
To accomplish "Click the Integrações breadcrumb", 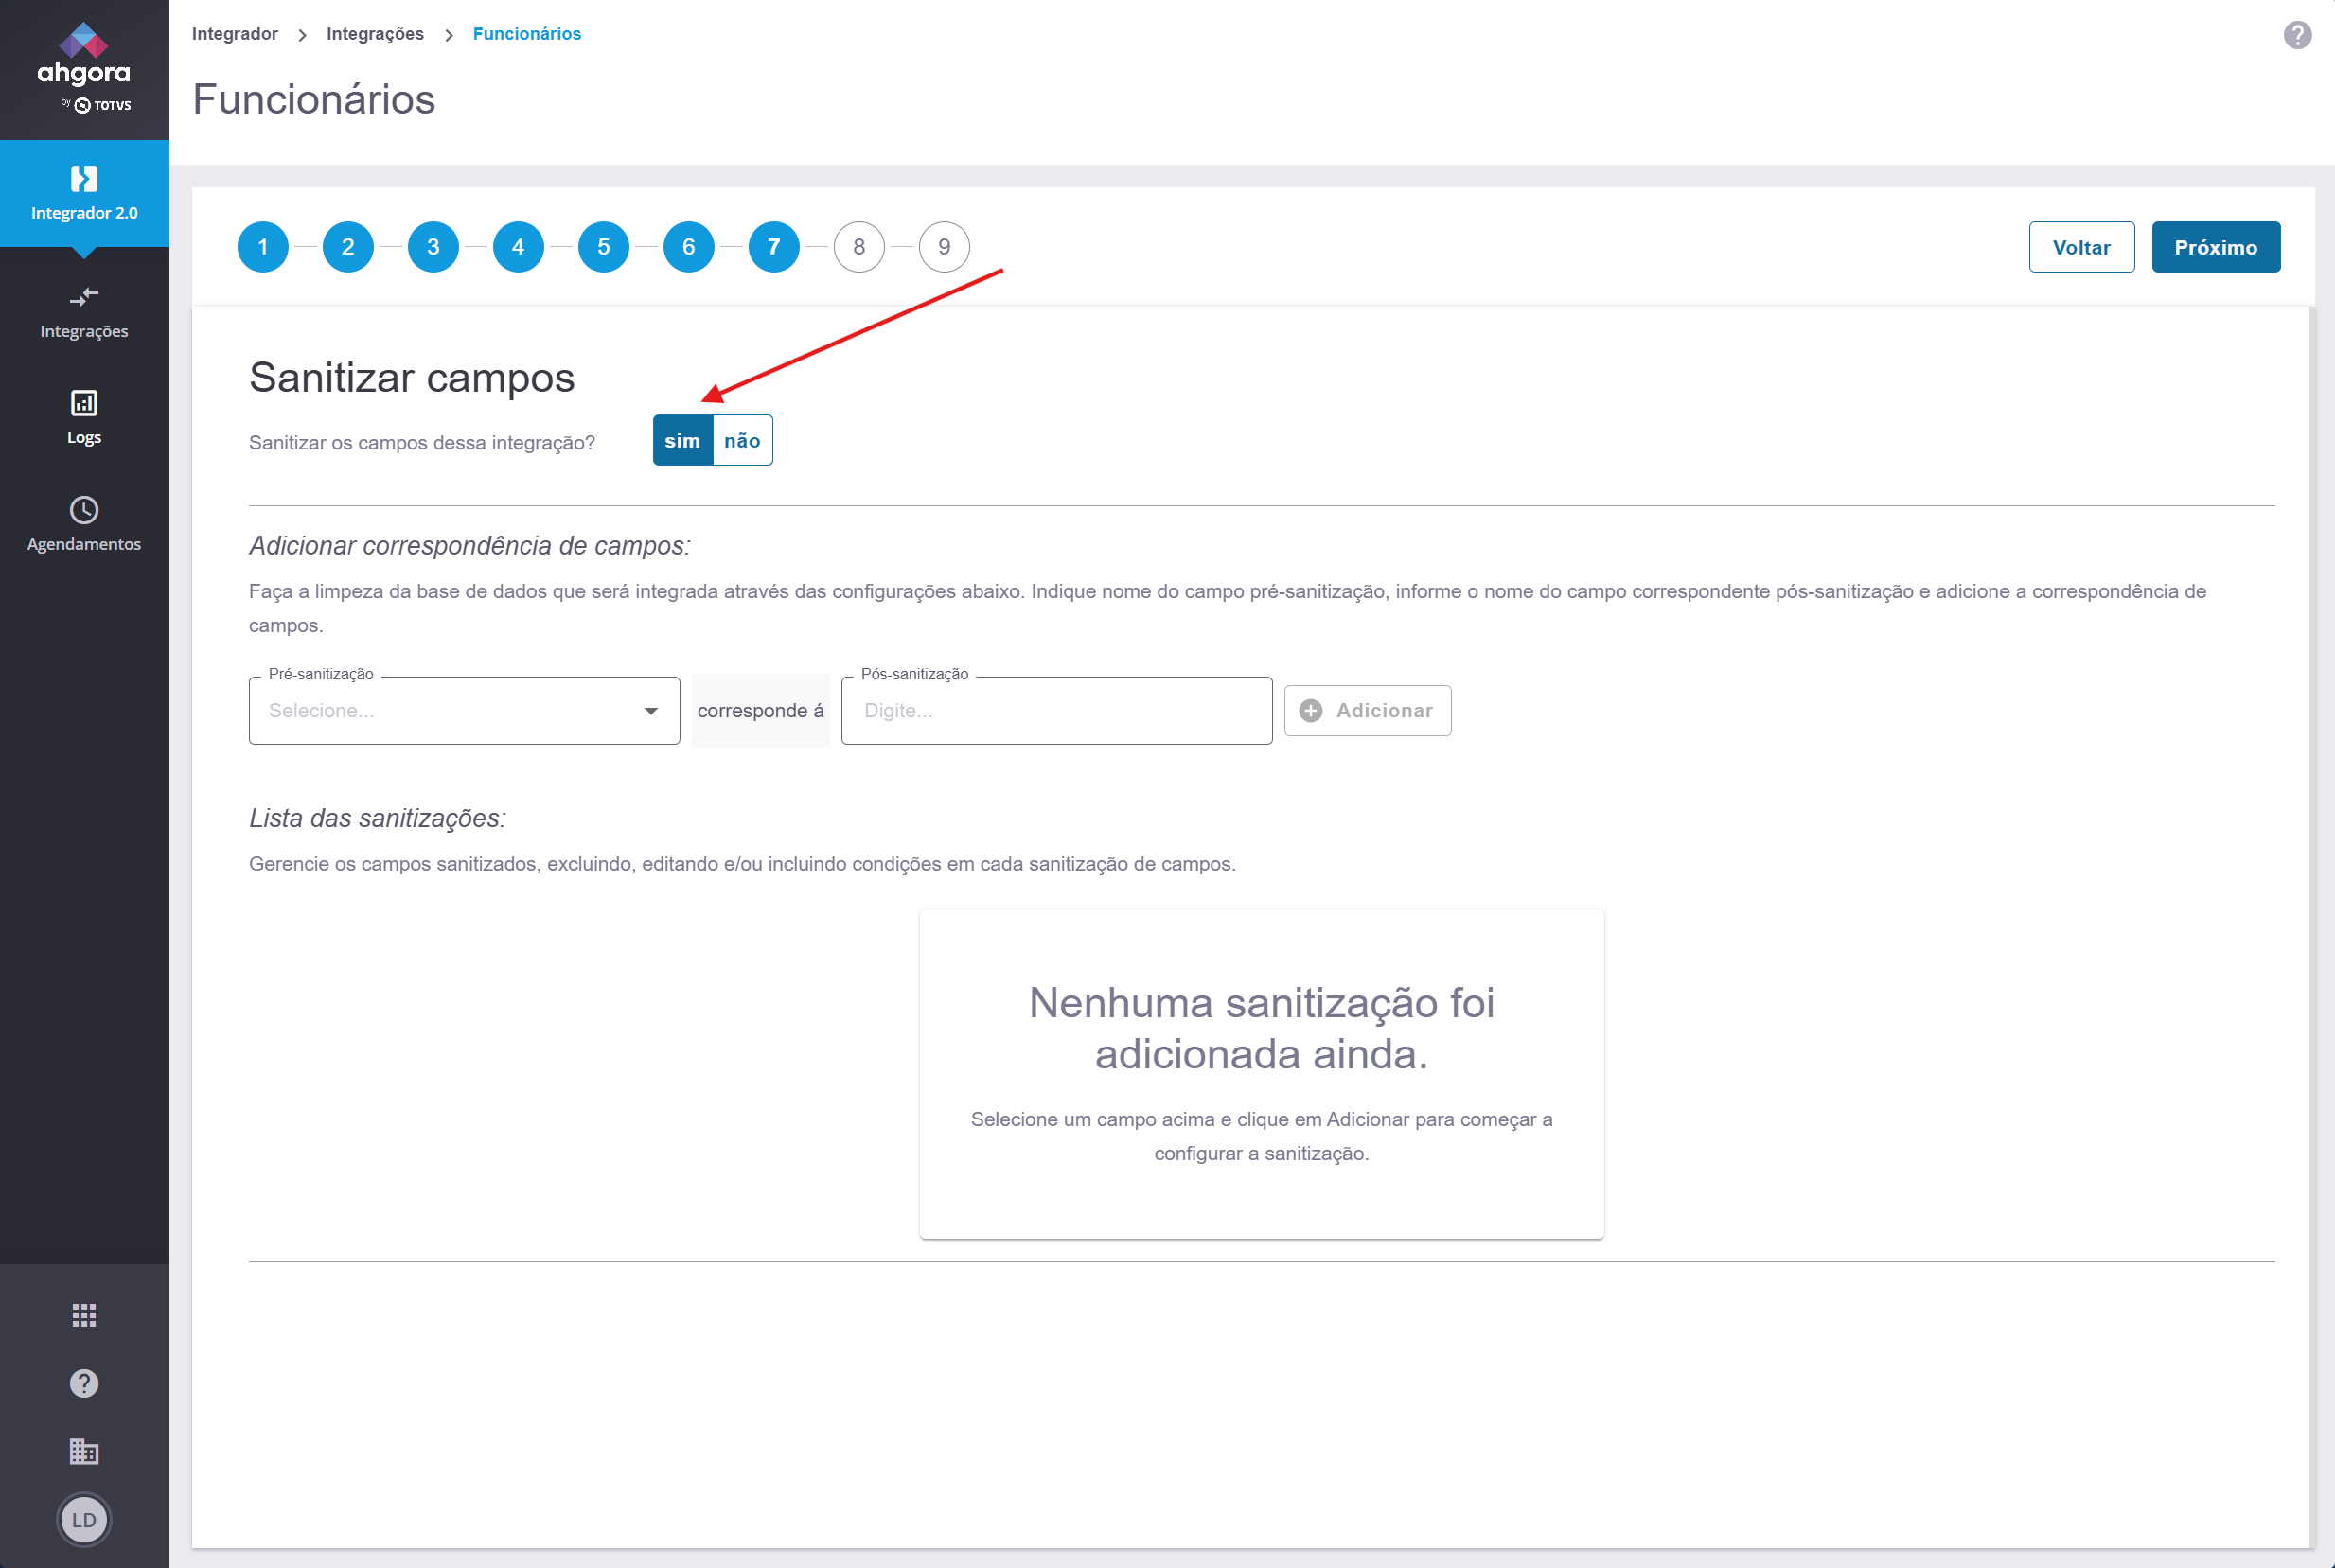I will click(375, 34).
